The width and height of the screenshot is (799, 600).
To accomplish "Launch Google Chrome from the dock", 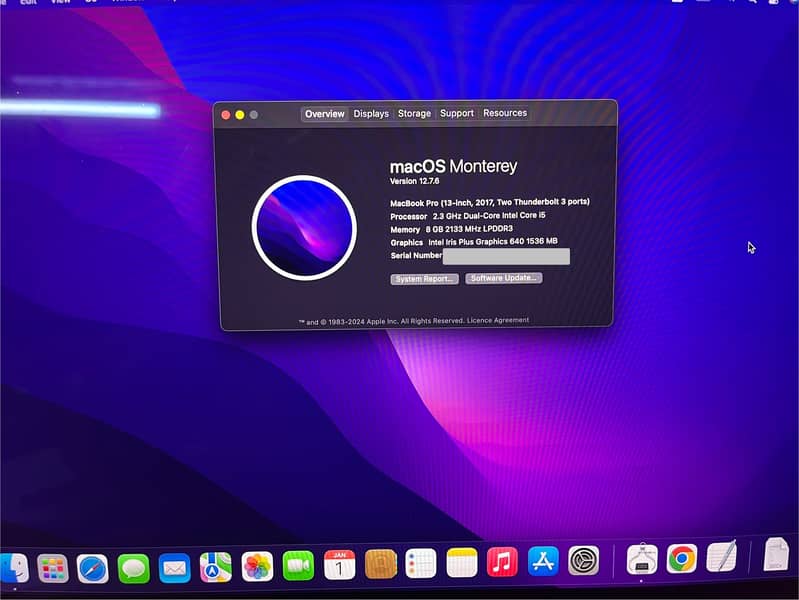I will click(x=682, y=558).
